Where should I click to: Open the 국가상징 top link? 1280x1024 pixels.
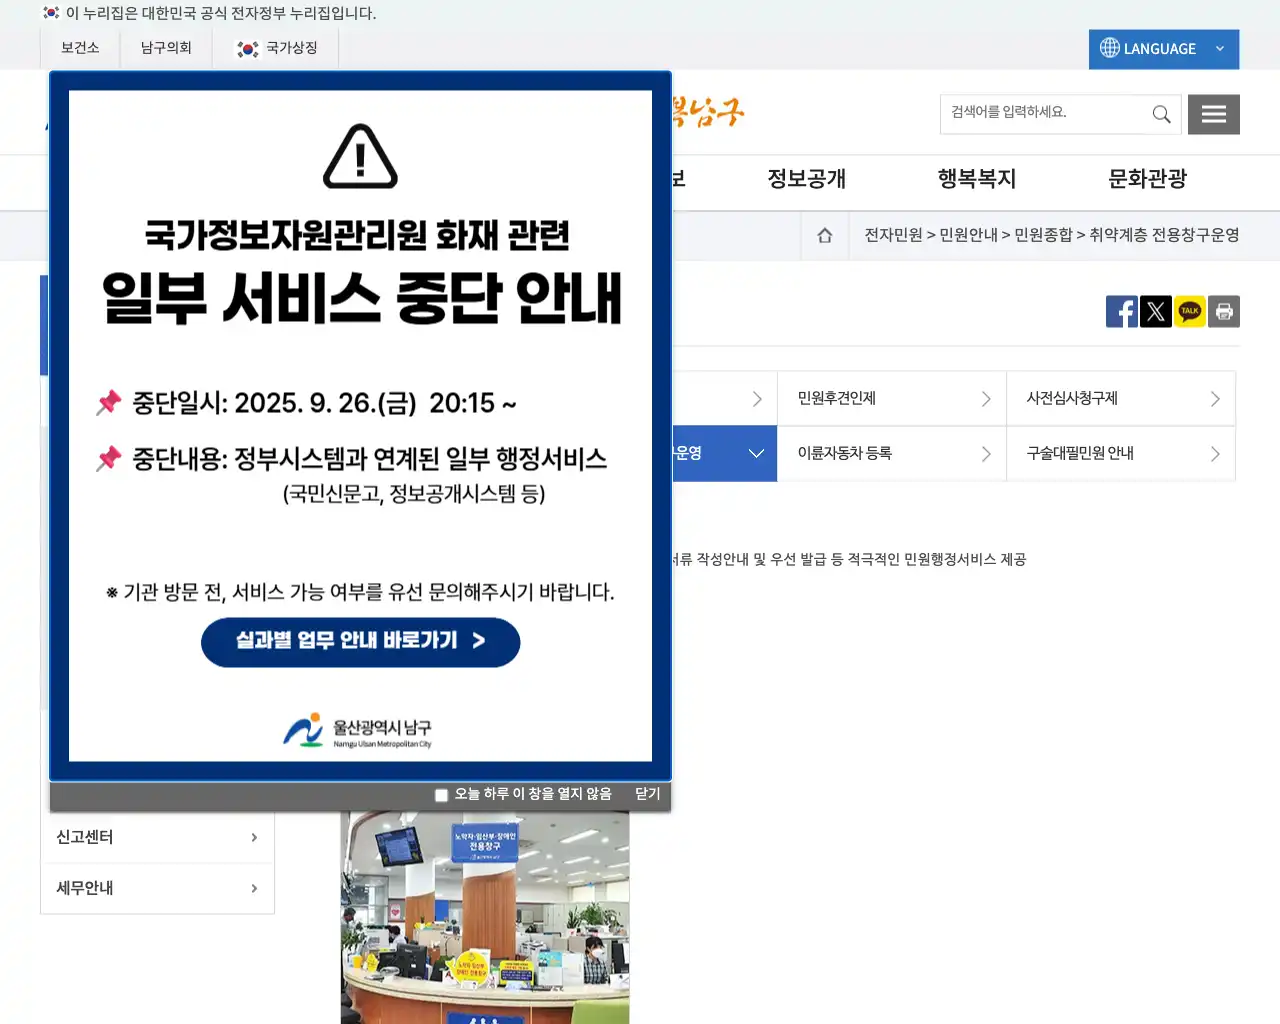[276, 48]
